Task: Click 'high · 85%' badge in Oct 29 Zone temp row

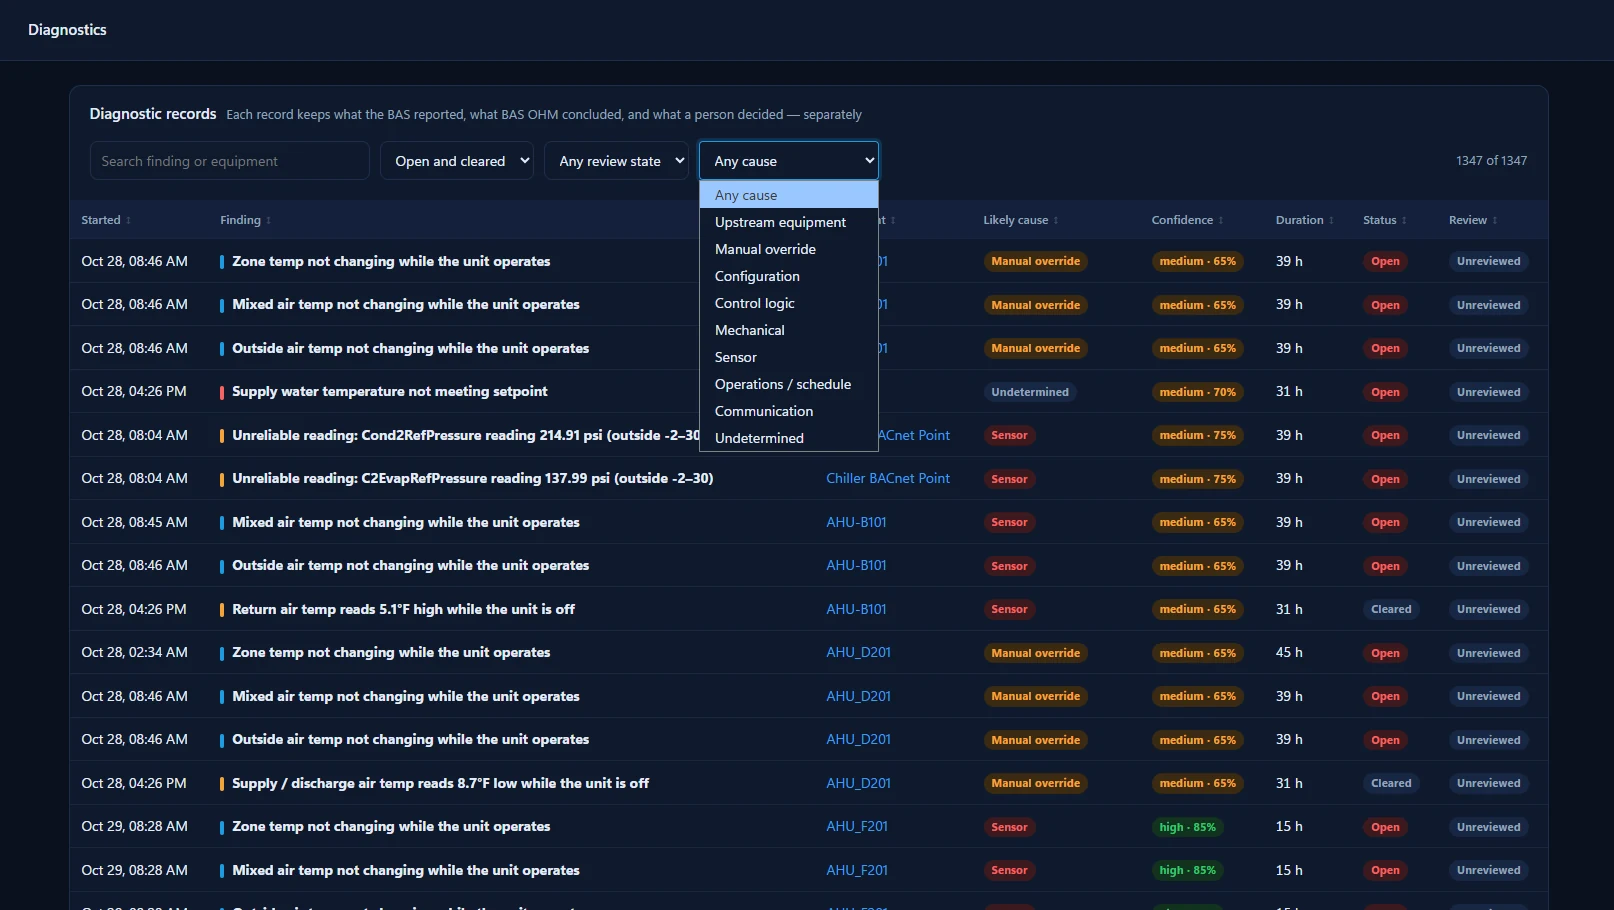Action: [x=1187, y=827]
